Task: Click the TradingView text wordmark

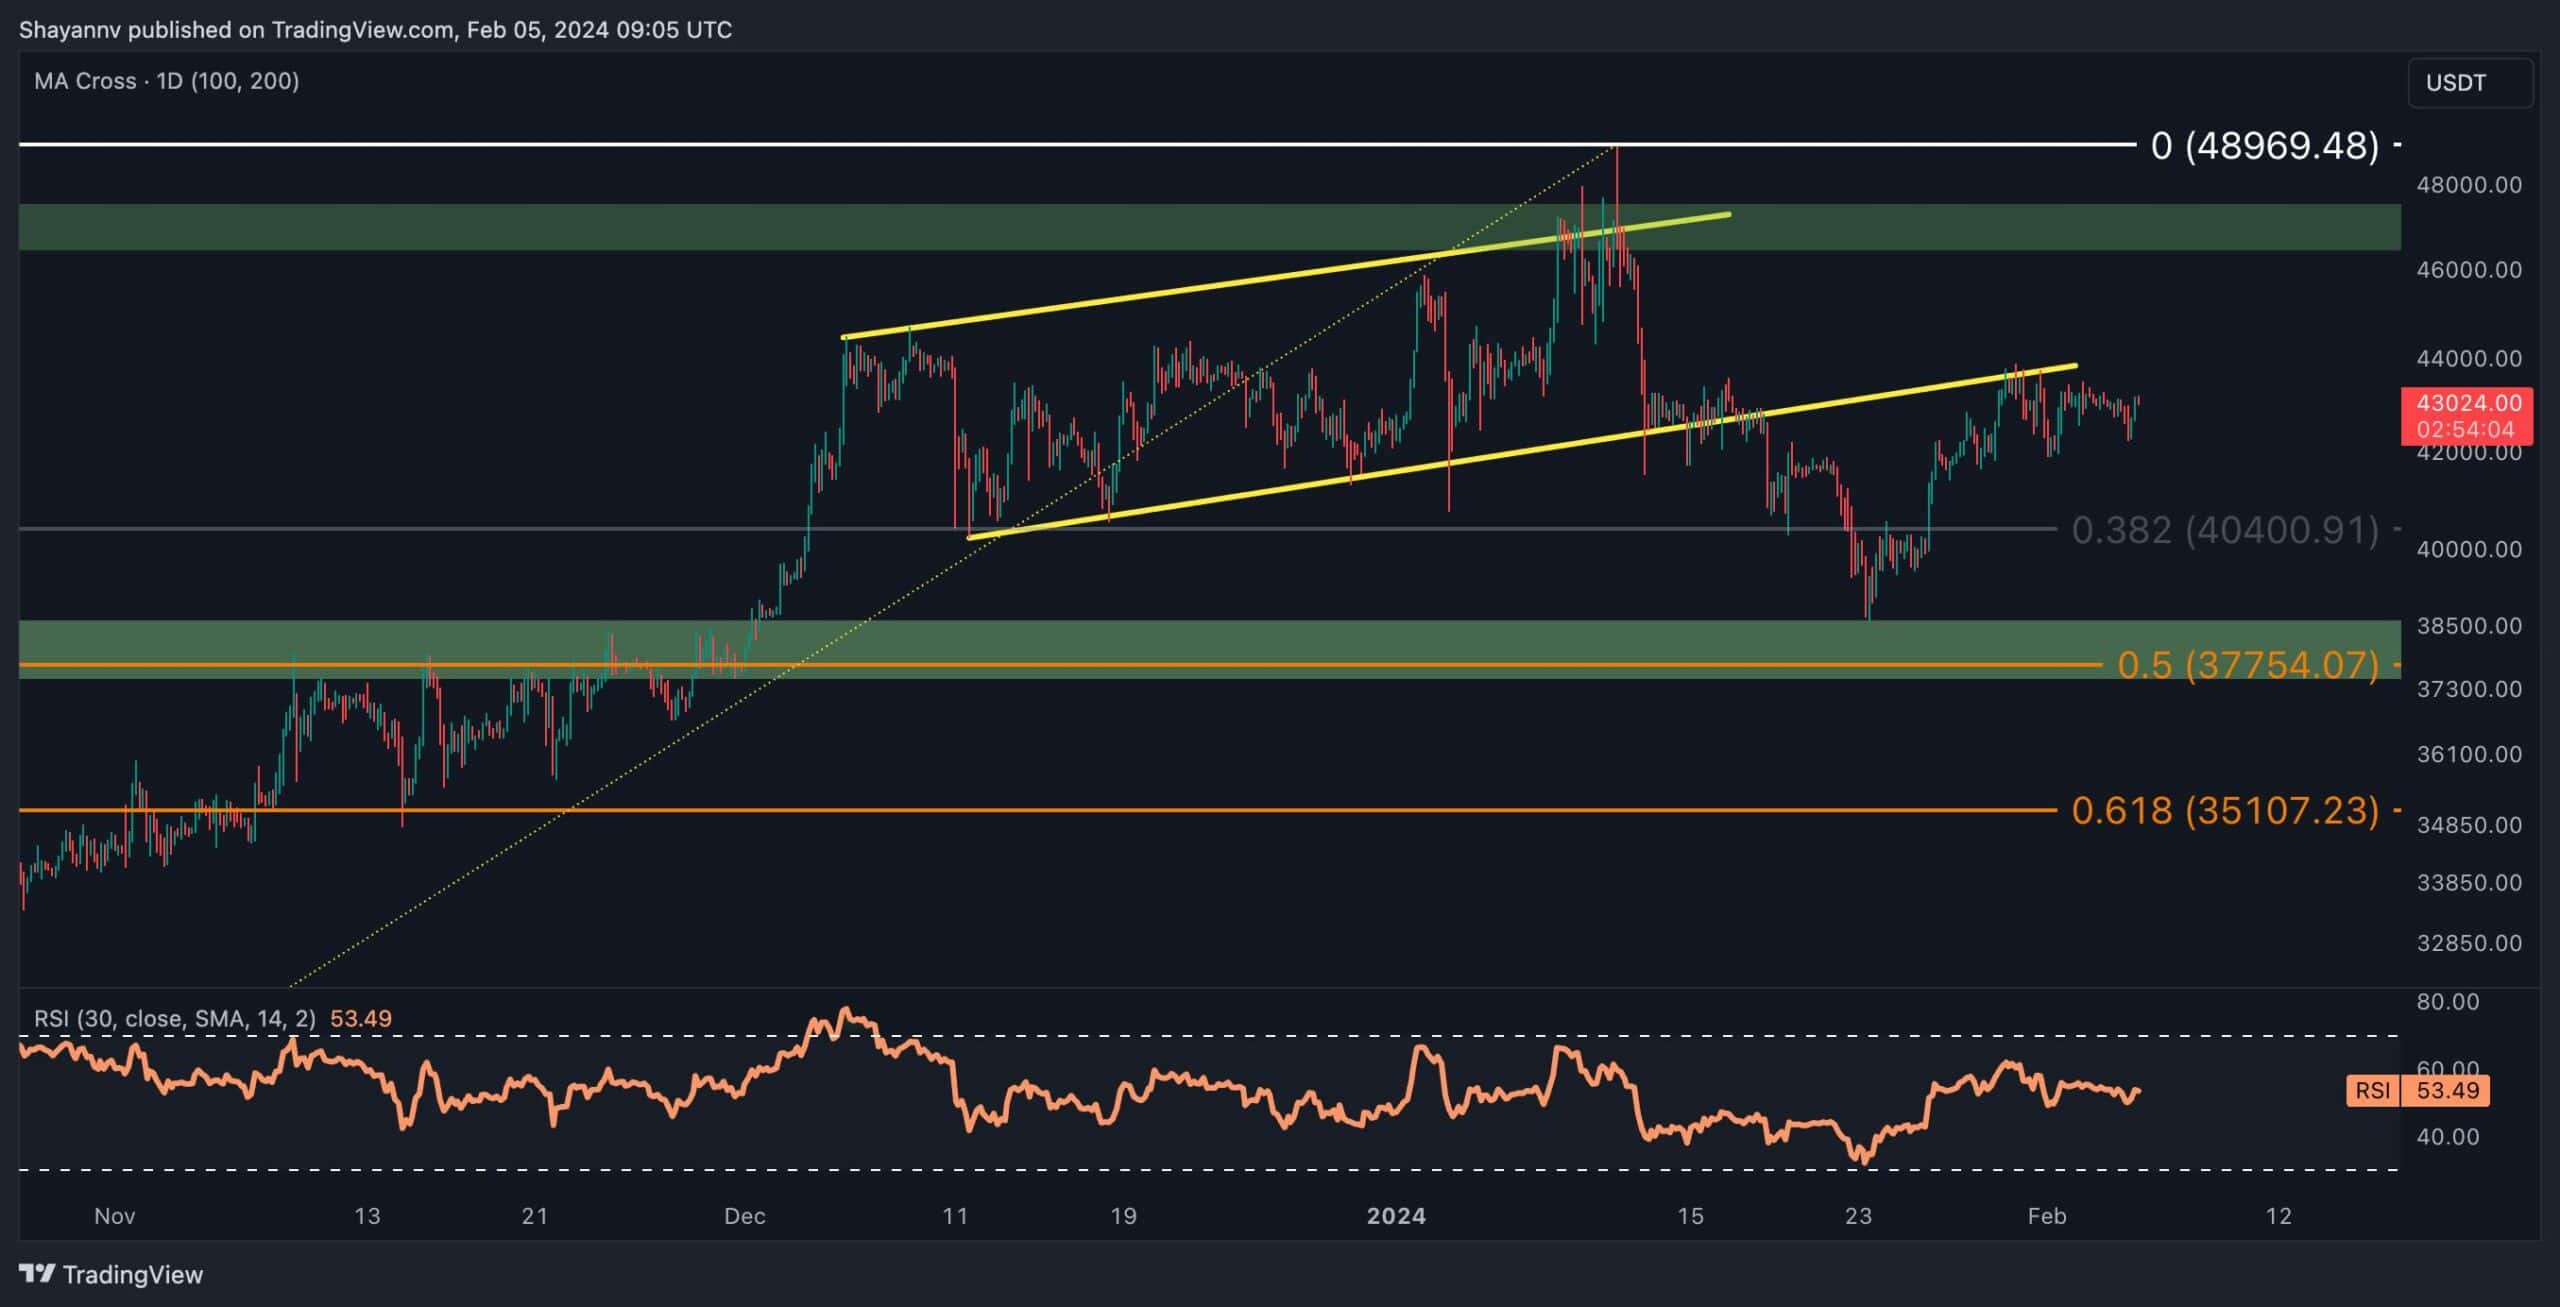Action: click(x=132, y=1274)
